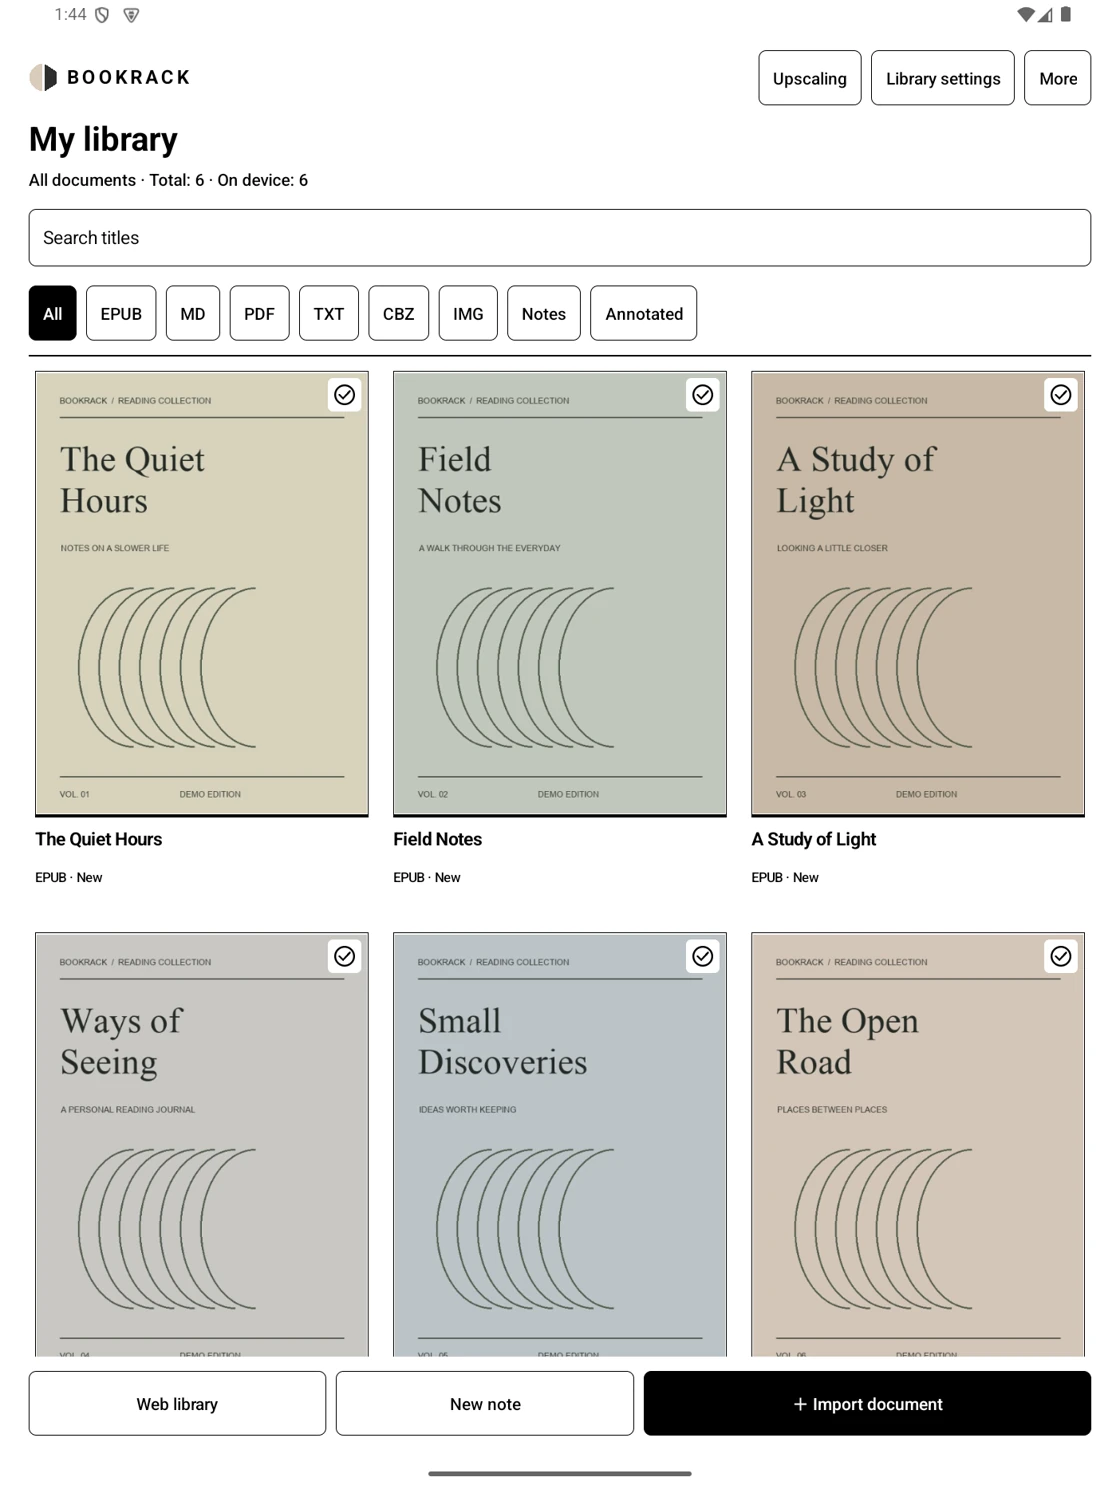Click Field Notes title below cover
The width and height of the screenshot is (1120, 1493).
click(x=438, y=839)
